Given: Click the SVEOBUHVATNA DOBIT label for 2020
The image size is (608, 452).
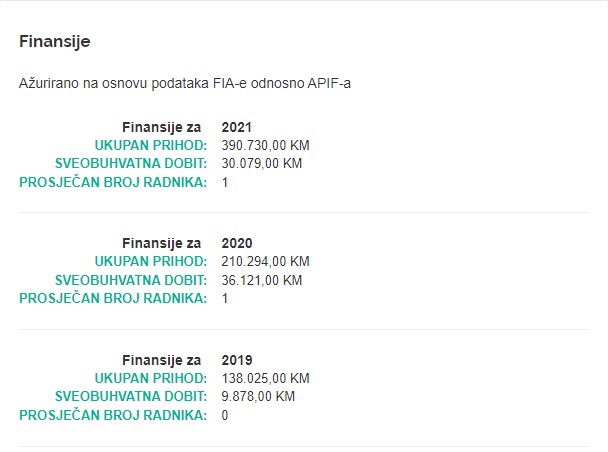Looking at the screenshot, I should coord(131,280).
